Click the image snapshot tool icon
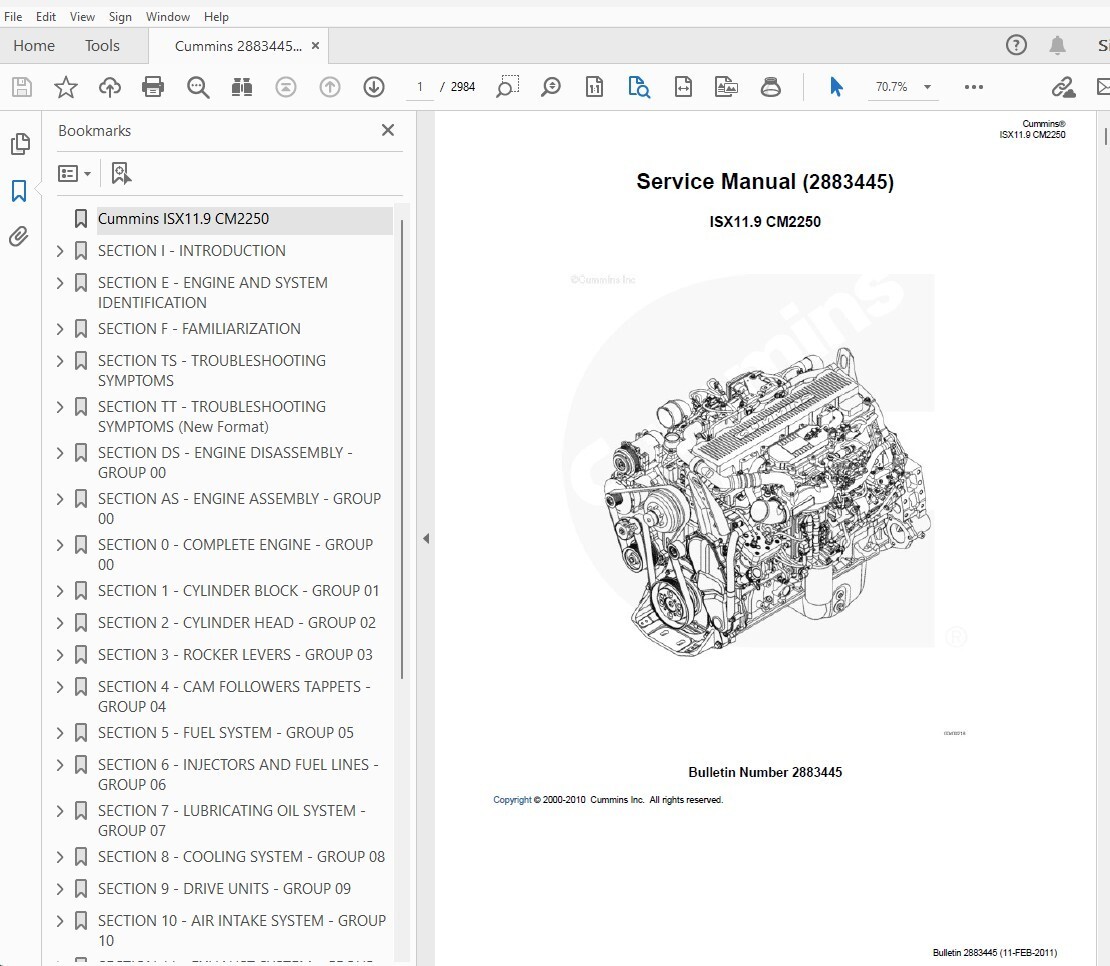The width and height of the screenshot is (1110, 966). [x=726, y=87]
